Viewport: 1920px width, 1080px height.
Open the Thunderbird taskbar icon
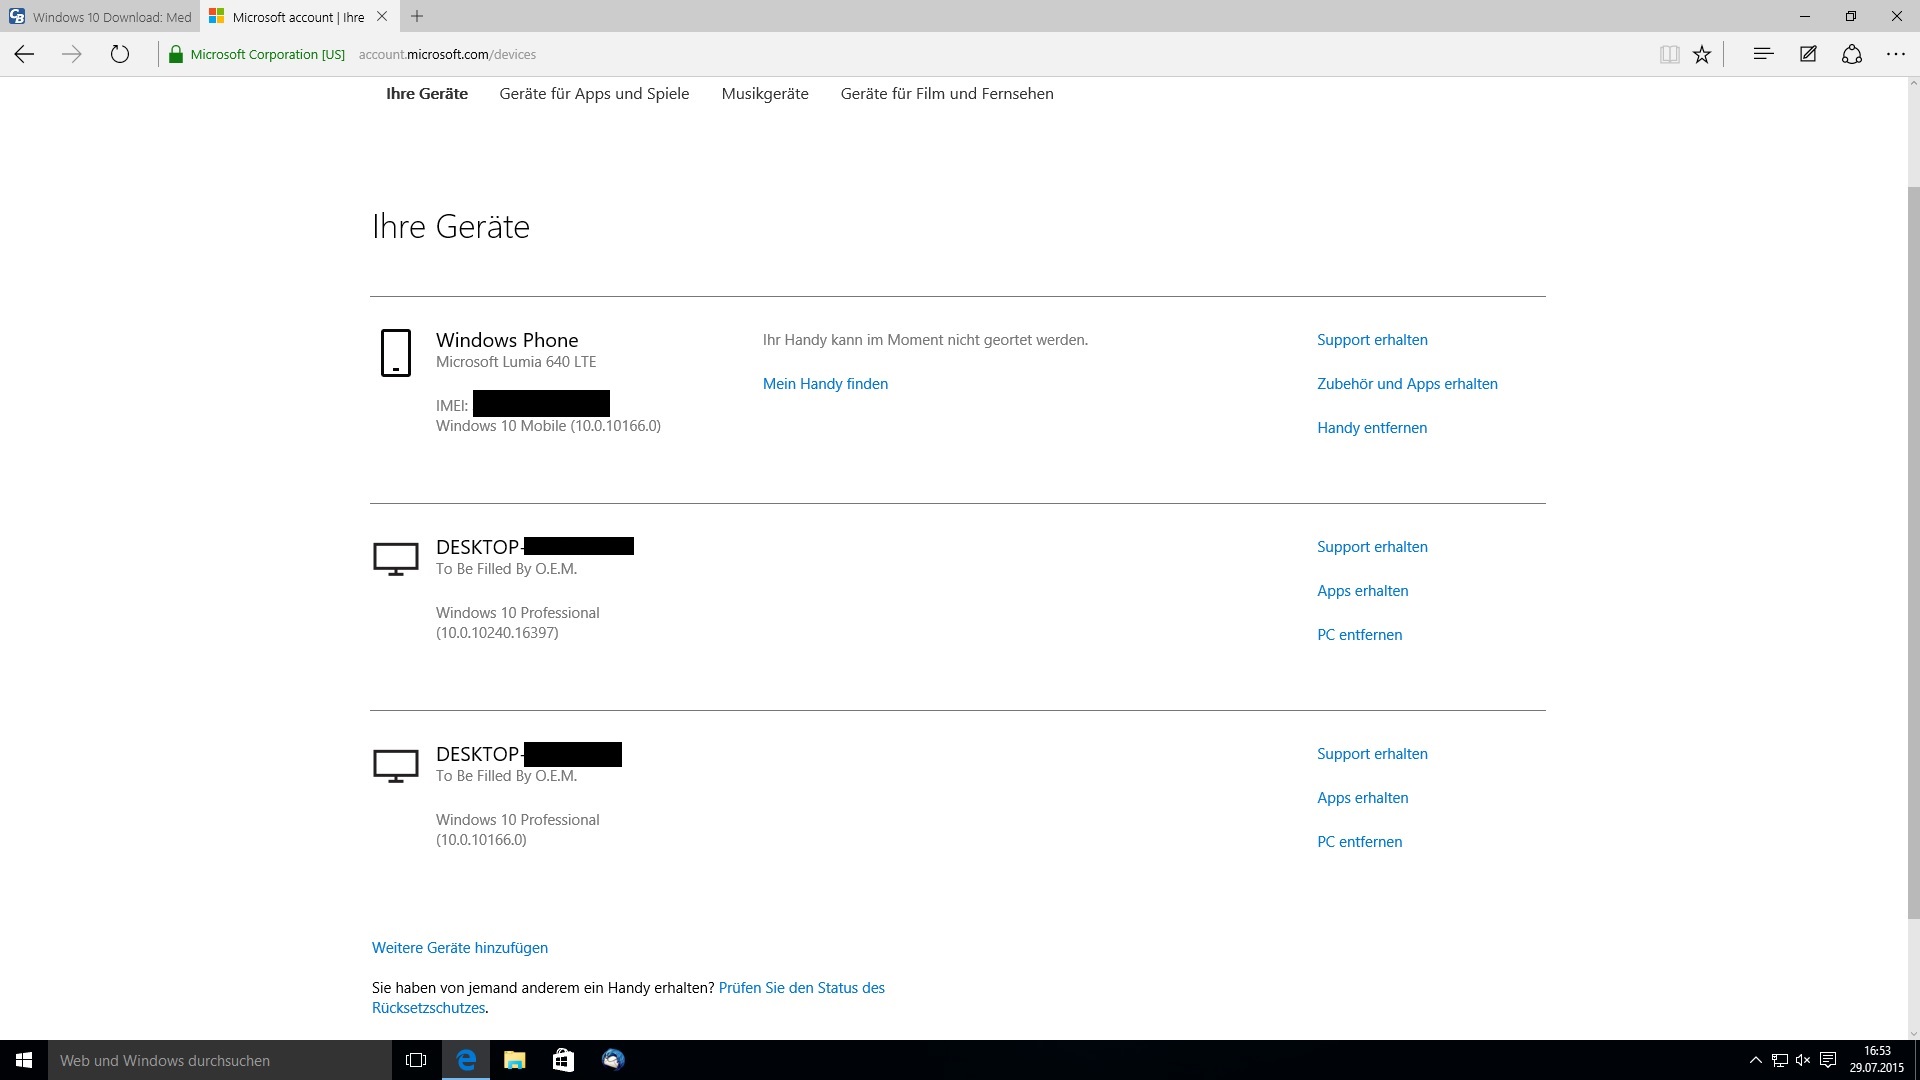613,1060
